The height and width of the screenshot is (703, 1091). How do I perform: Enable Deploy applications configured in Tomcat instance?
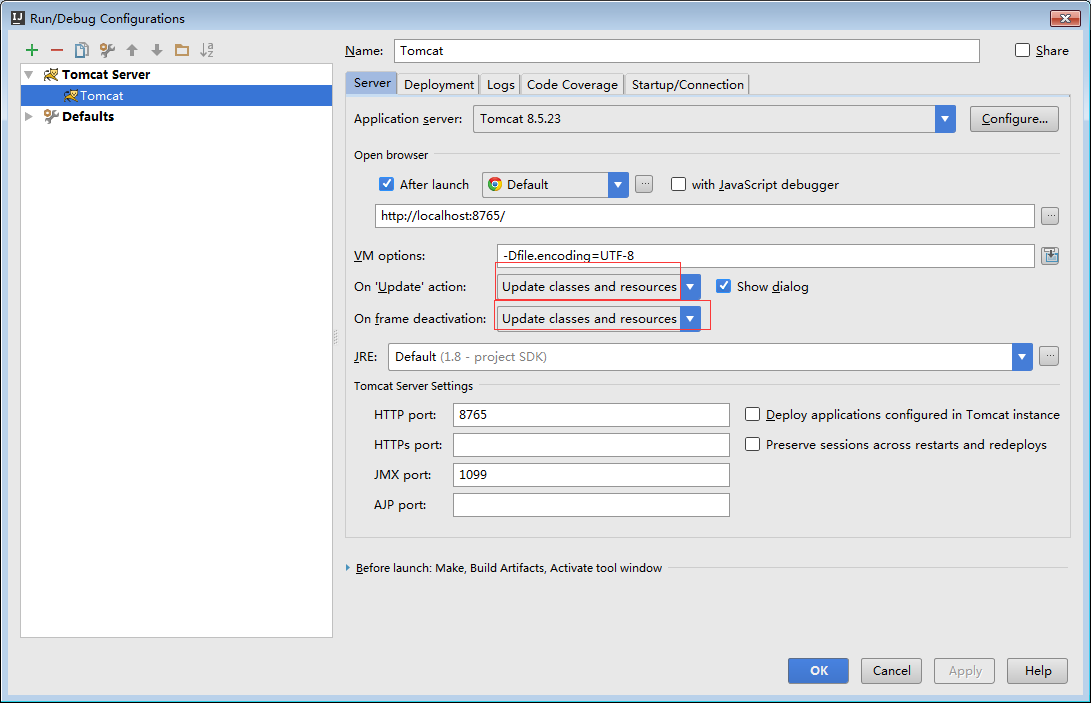[752, 414]
